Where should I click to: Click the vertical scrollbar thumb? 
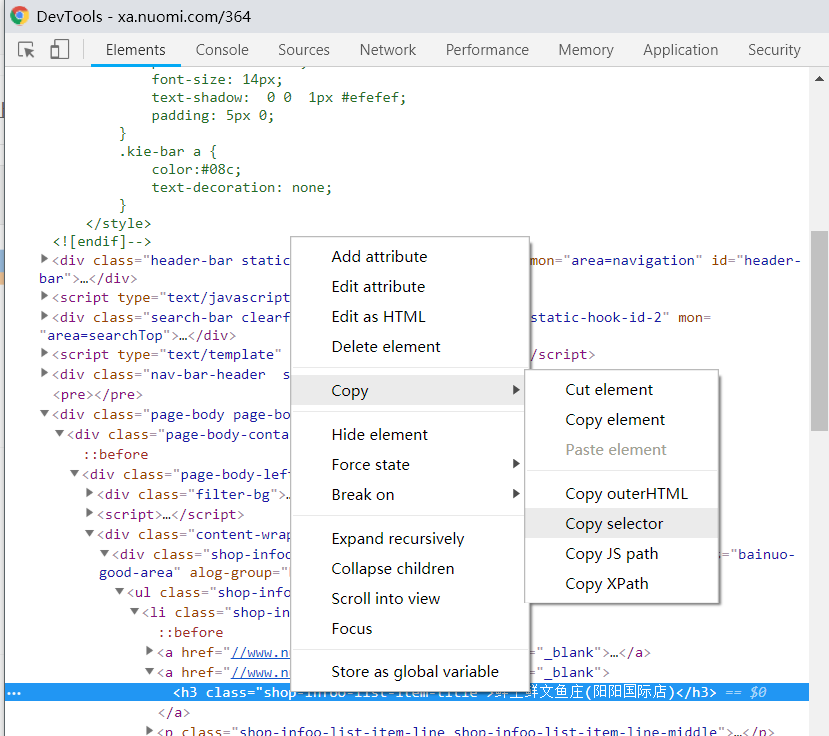[819, 331]
